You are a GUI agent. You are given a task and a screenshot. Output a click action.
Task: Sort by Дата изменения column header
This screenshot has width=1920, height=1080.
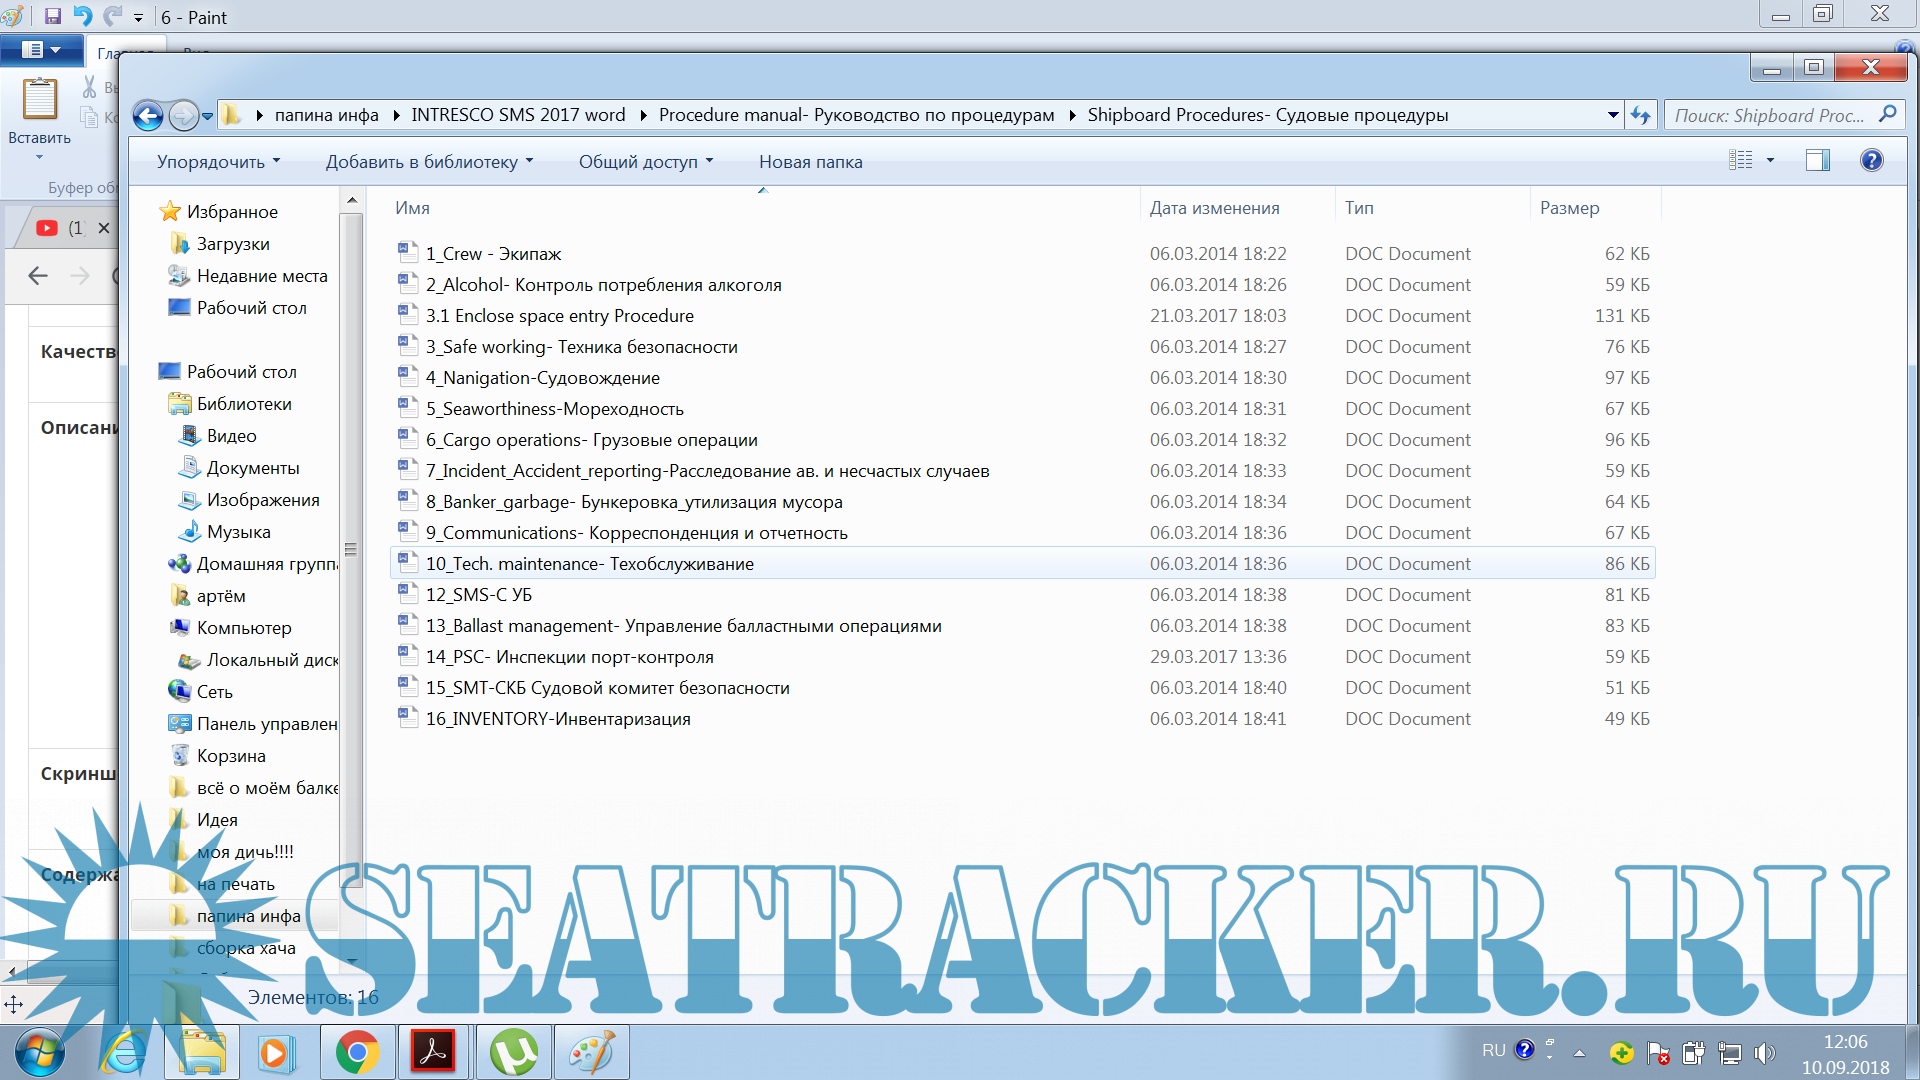1214,208
